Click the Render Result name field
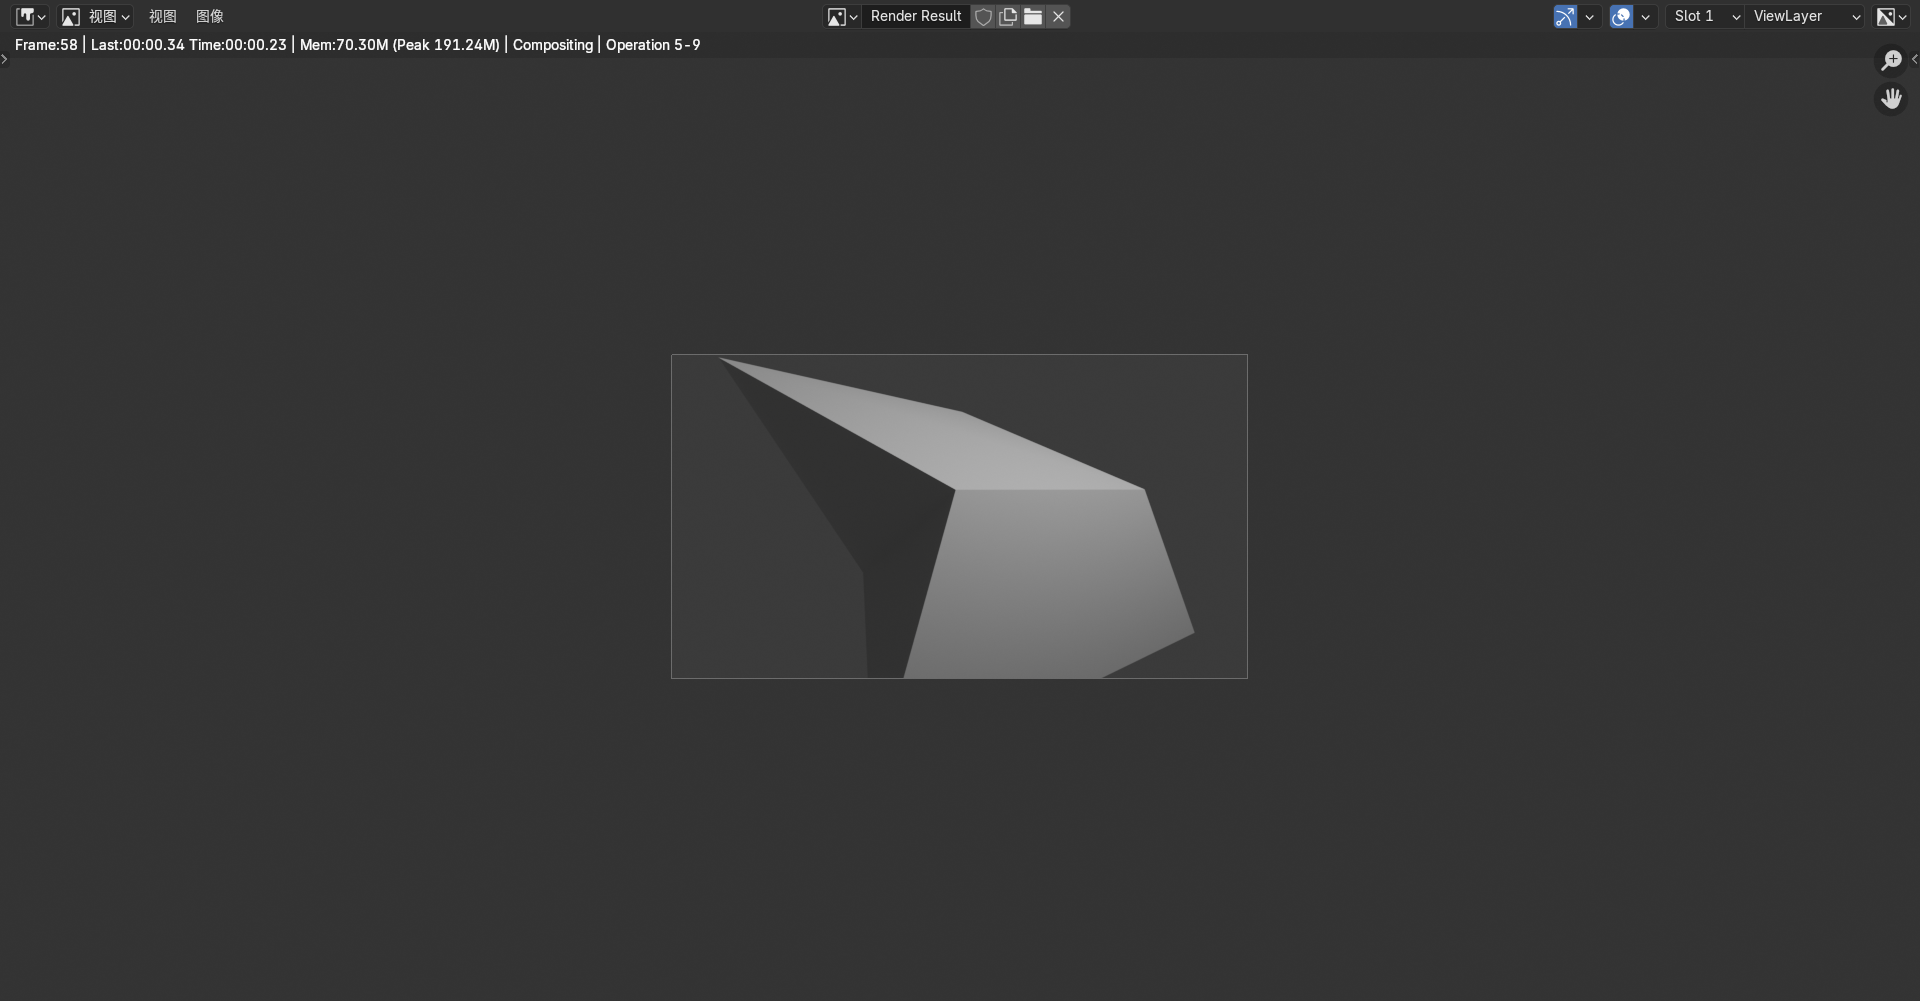1920x1001 pixels. [x=915, y=16]
